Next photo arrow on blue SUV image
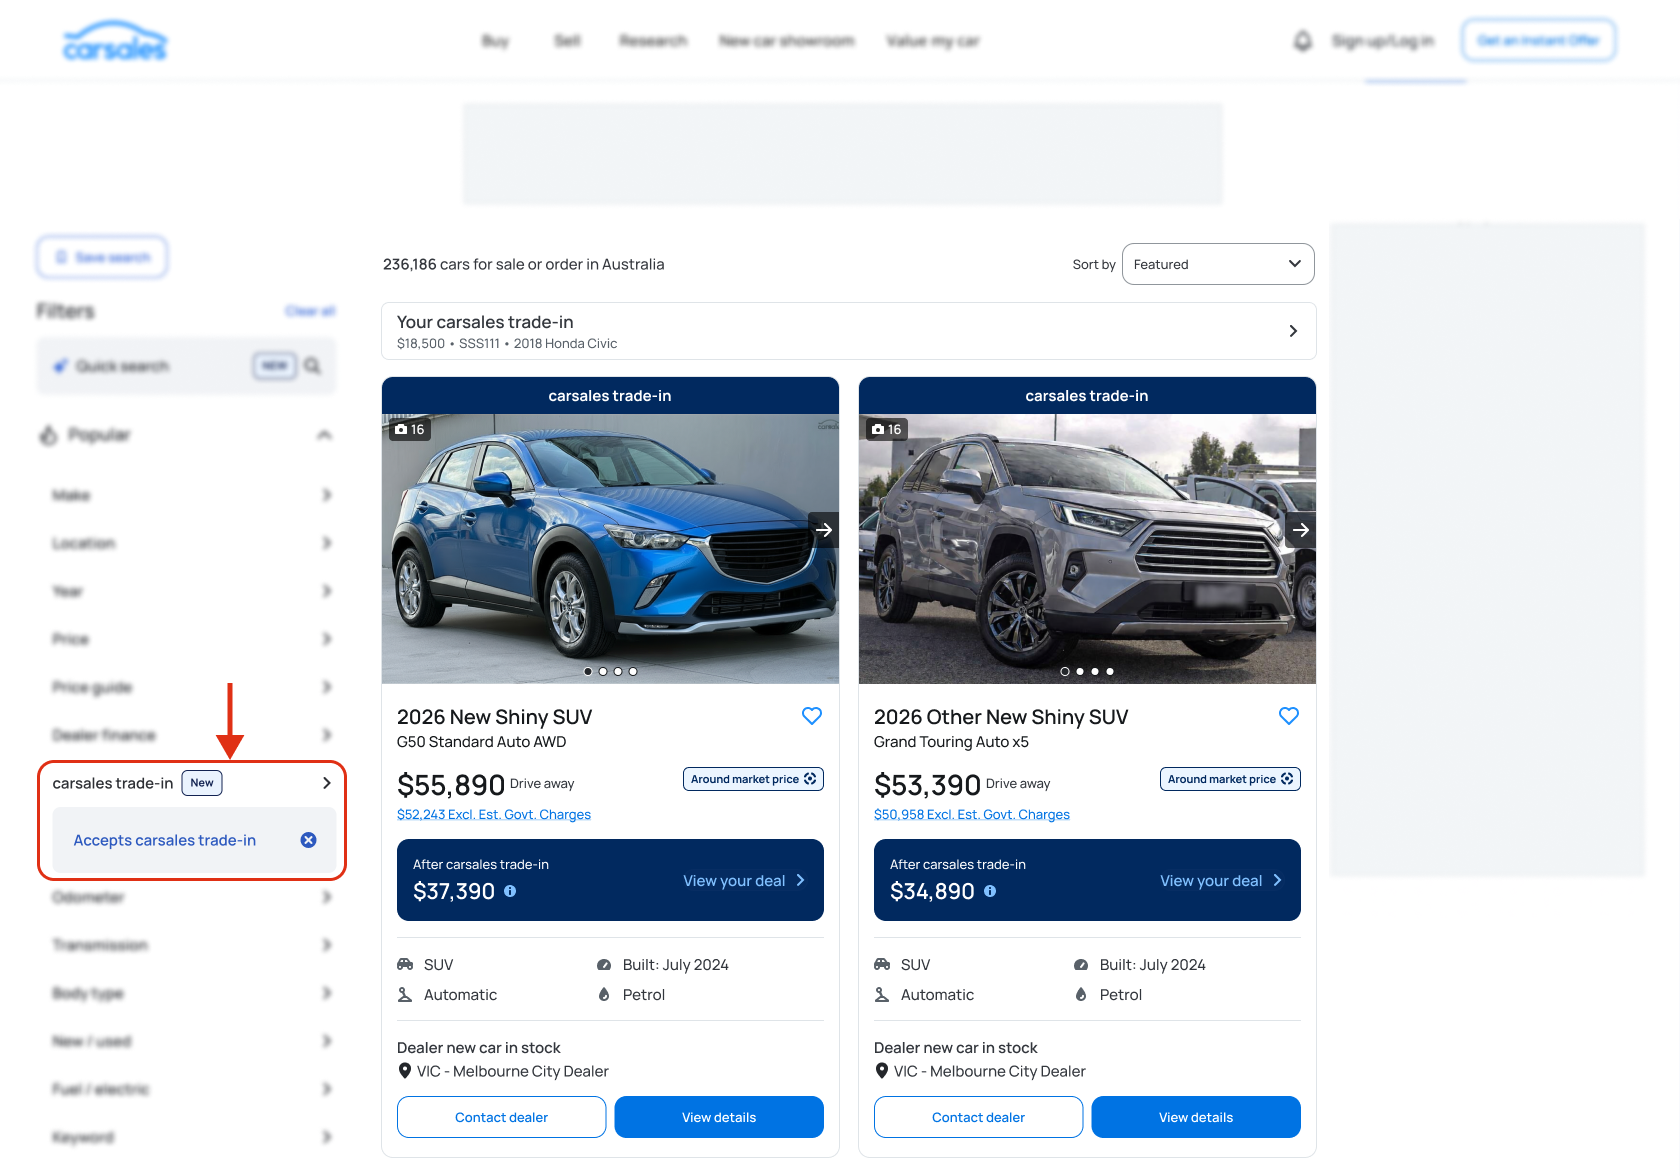Image resolution: width=1680 pixels, height=1176 pixels. click(x=823, y=530)
